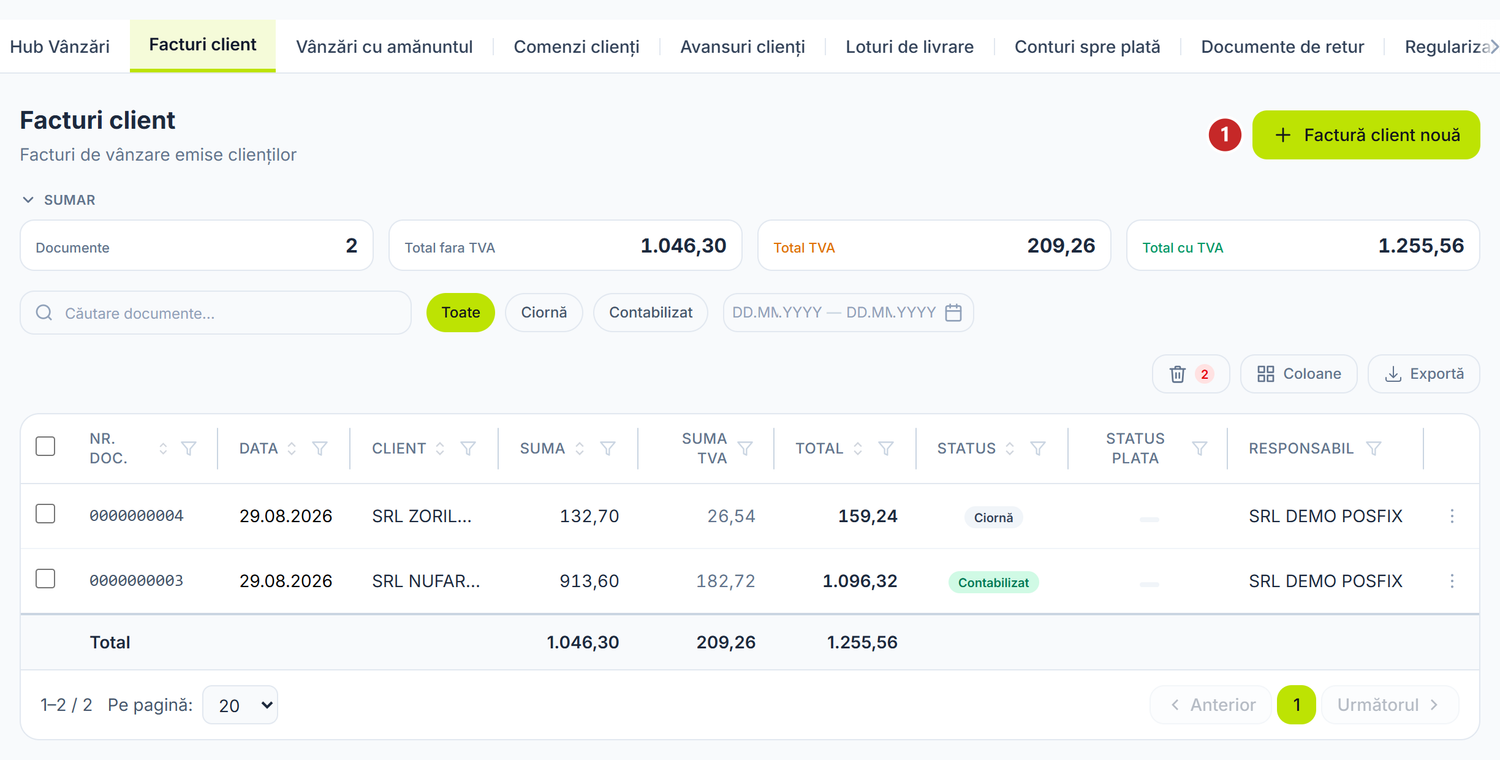Viewport: 1500px width, 760px height.
Task: Open the trash bin with 2 items
Action: click(1191, 374)
